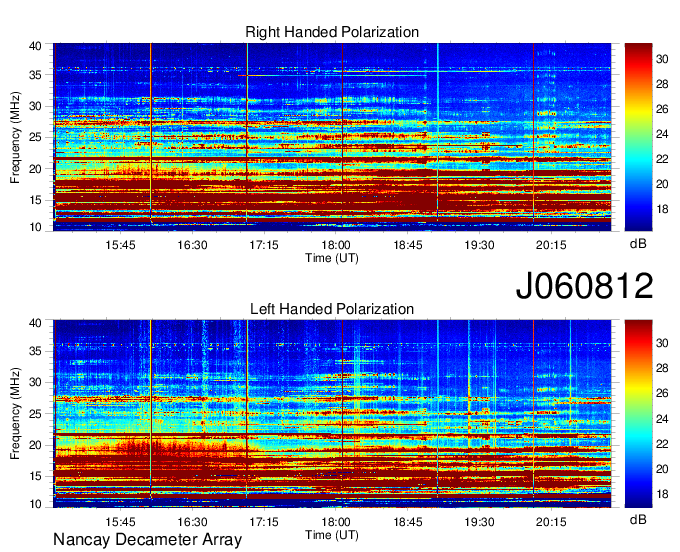Viewport: 680px width, 552px height.
Task: Click the 10 MHz tick label on the top plot
Action: coord(36,227)
